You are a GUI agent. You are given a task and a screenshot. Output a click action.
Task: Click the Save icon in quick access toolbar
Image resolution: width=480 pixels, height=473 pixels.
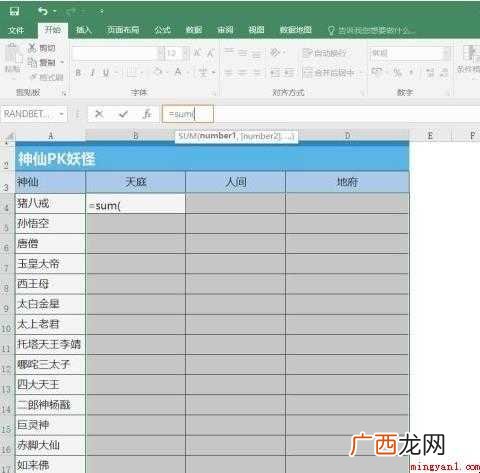click(14, 12)
